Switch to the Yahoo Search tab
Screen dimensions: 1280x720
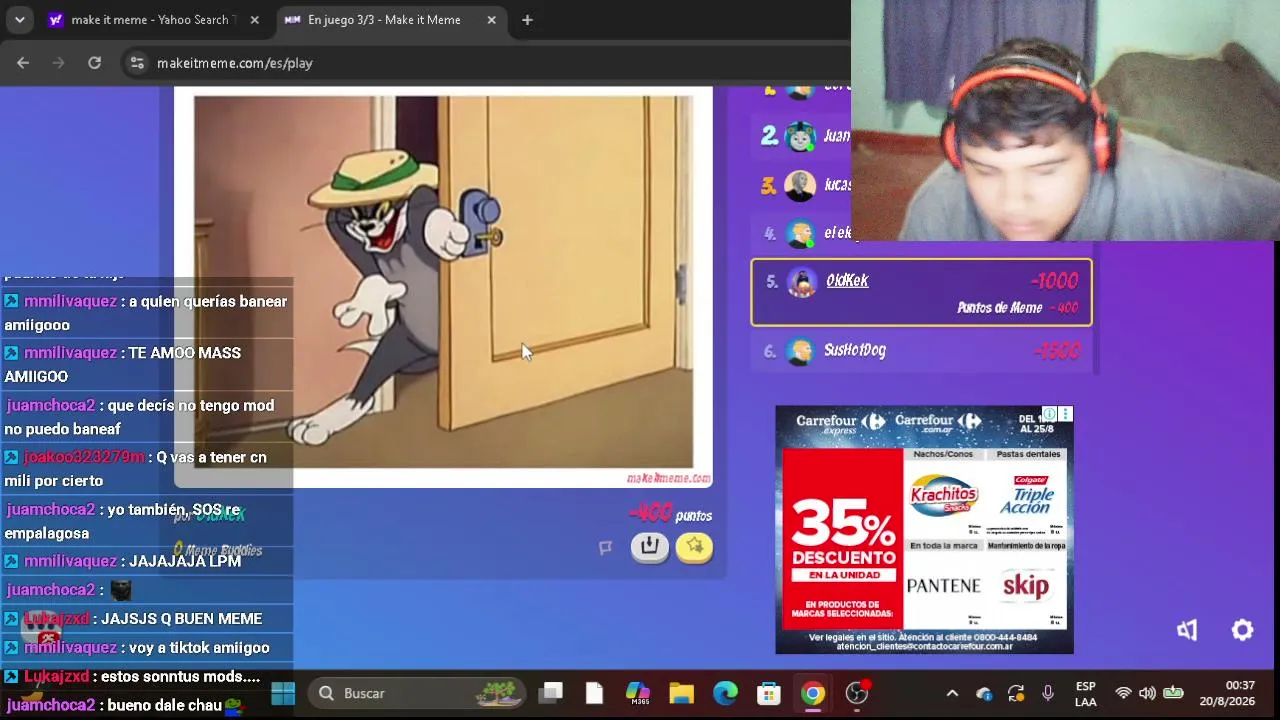coord(154,20)
